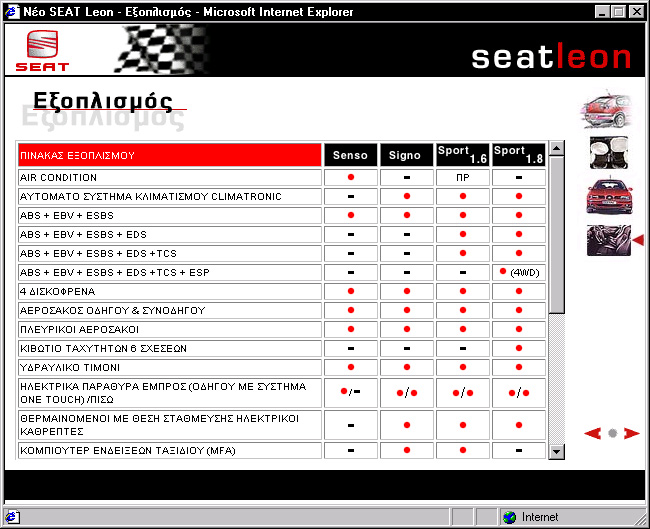Click the 4 ΔΙΣΚΟΦΡΕΝΑ row label
This screenshot has width=650, height=529.
[x=170, y=291]
